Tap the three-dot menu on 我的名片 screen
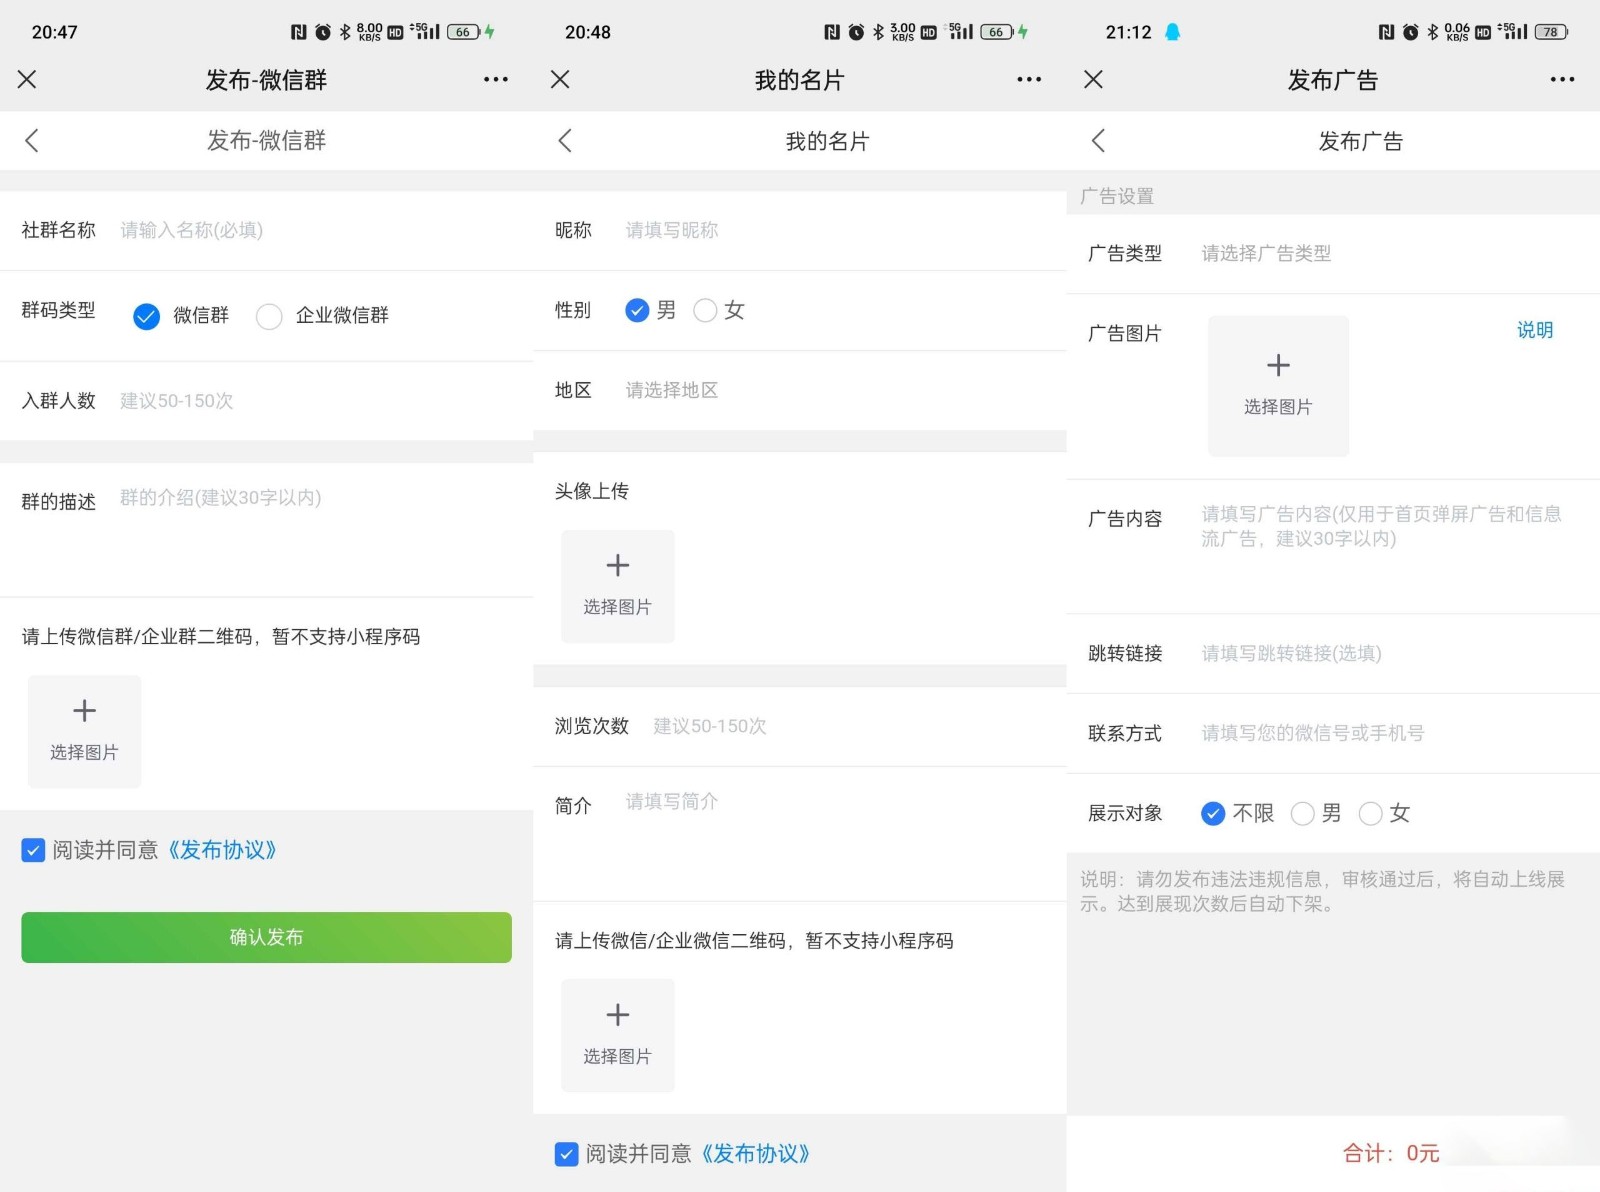 point(1029,80)
